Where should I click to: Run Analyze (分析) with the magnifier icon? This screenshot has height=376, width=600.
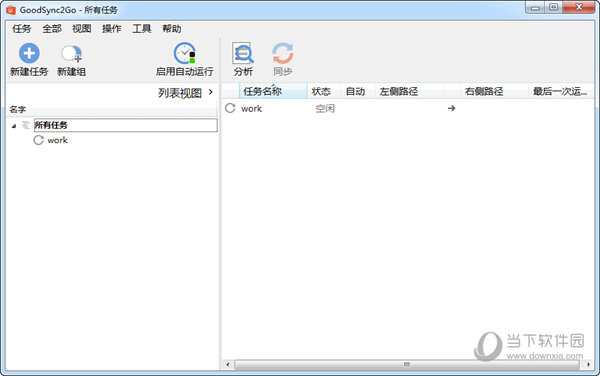pyautogui.click(x=243, y=54)
